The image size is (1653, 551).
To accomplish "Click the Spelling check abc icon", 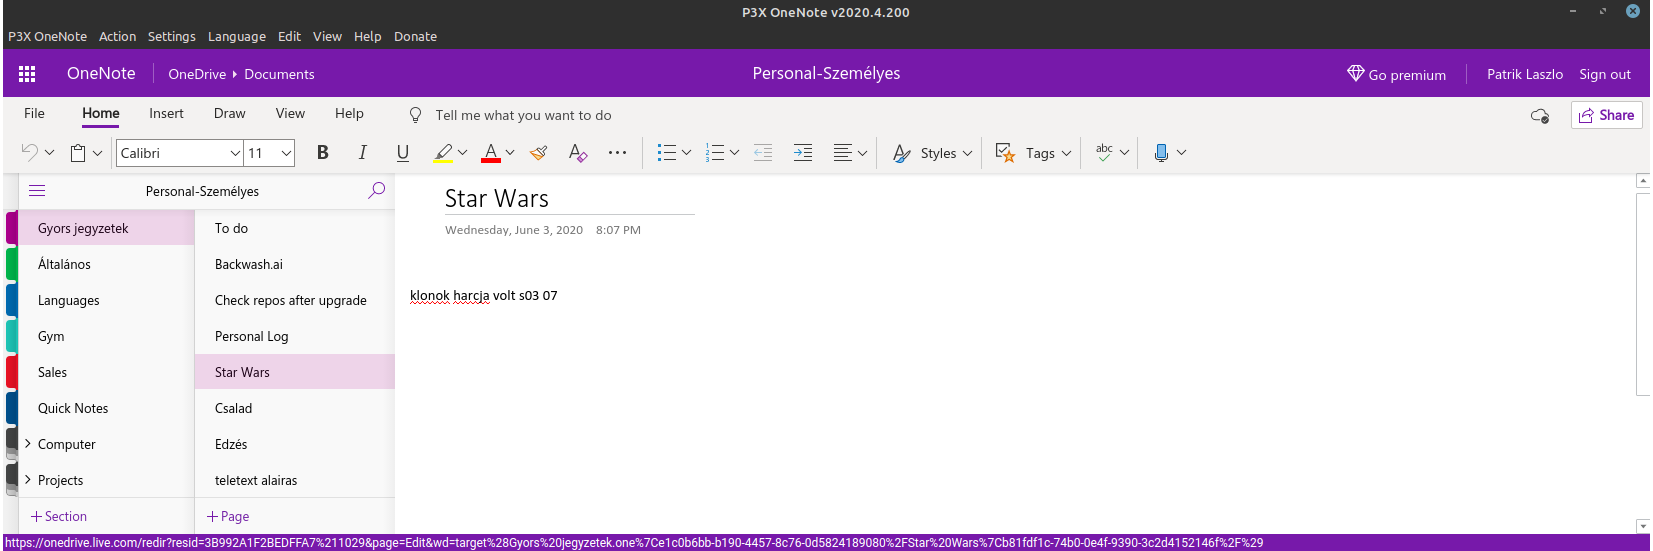I will [x=1104, y=152].
